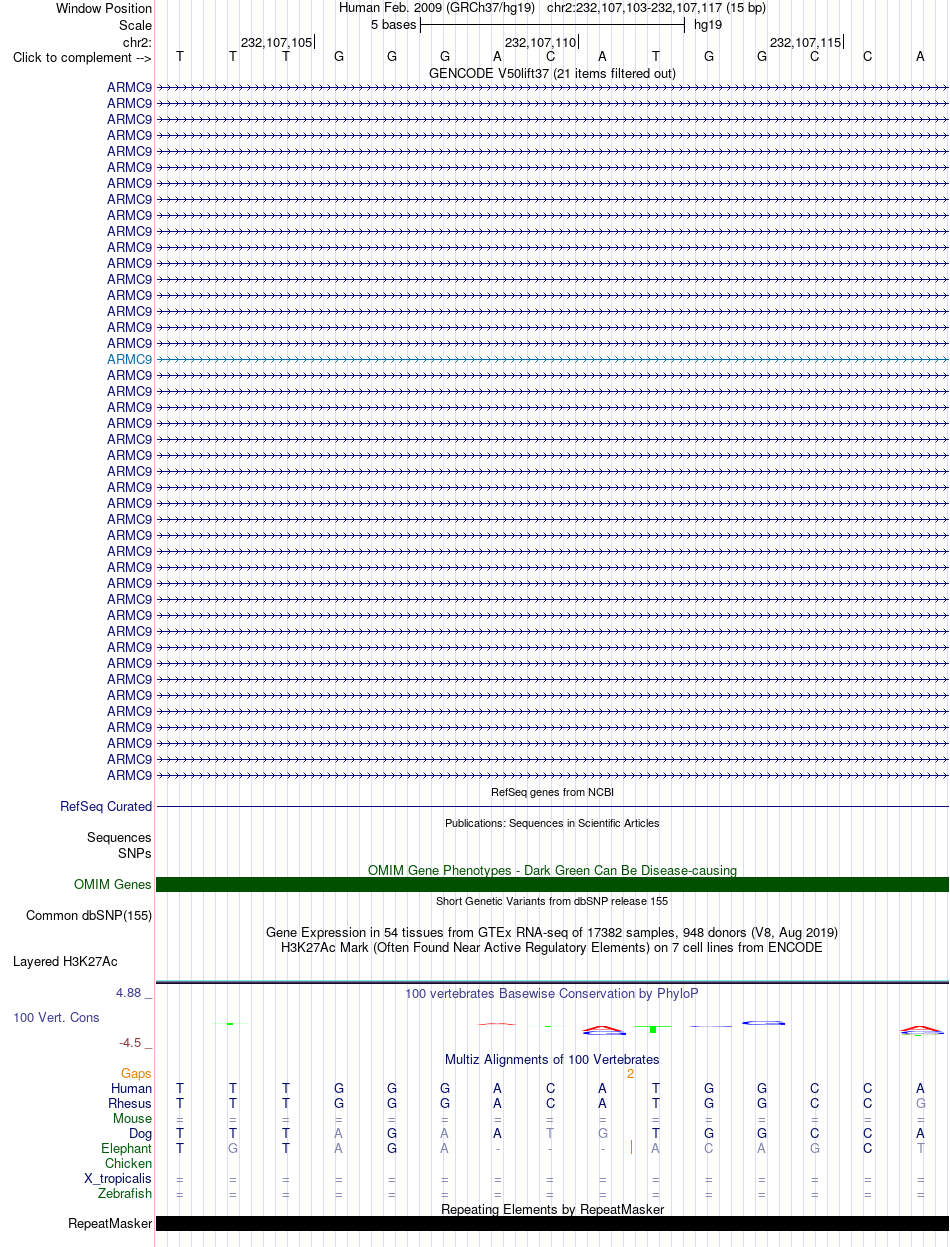Select the Window Position label
This screenshot has width=950, height=1247.
click(104, 8)
